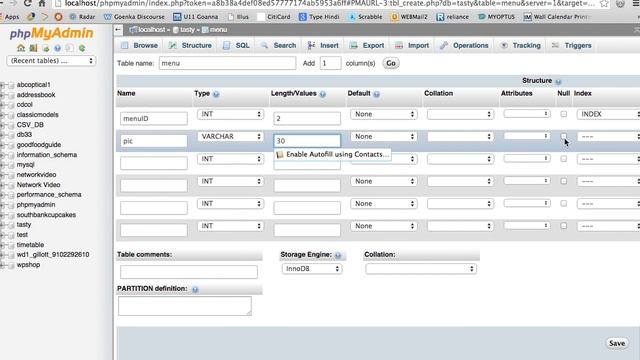Image resolution: width=640 pixels, height=360 pixels.
Task: Open the goodfoodguide database link
Action: (x=39, y=145)
